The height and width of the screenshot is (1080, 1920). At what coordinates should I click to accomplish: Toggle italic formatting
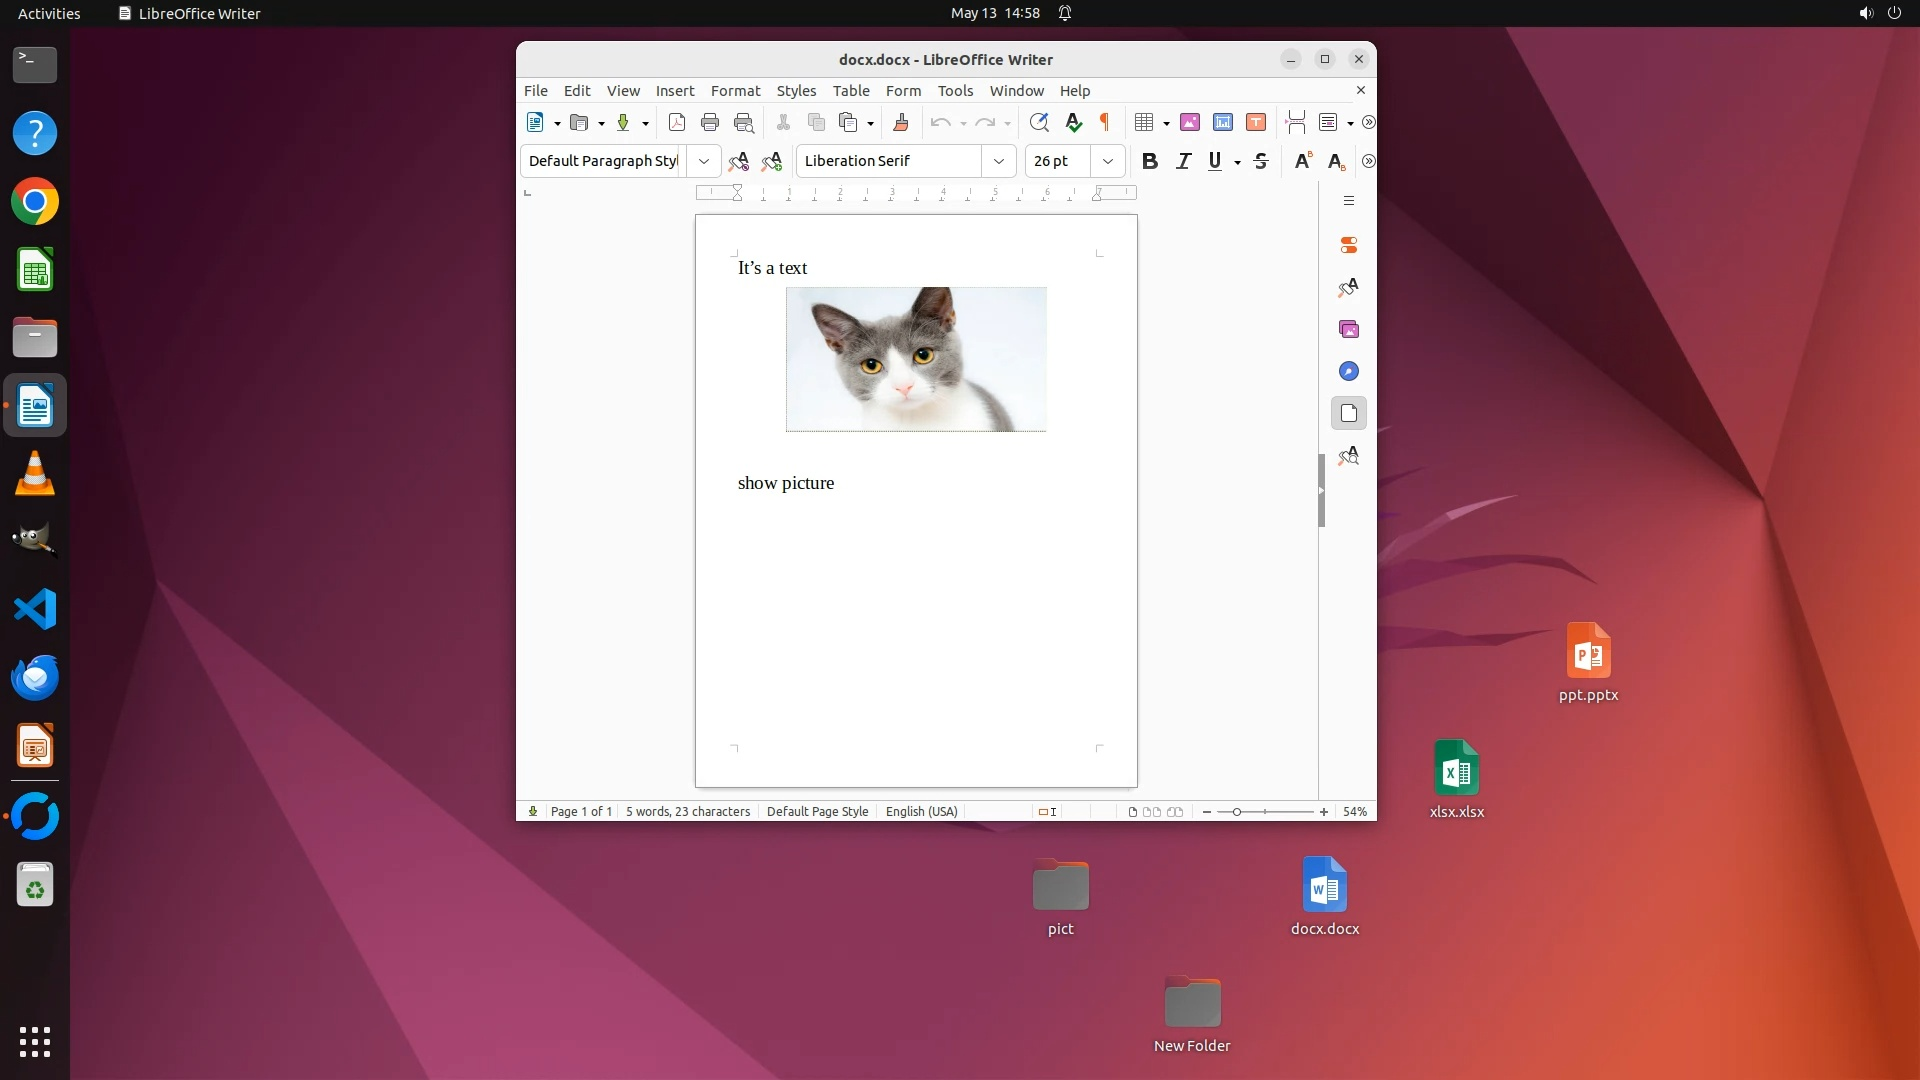tap(1183, 161)
